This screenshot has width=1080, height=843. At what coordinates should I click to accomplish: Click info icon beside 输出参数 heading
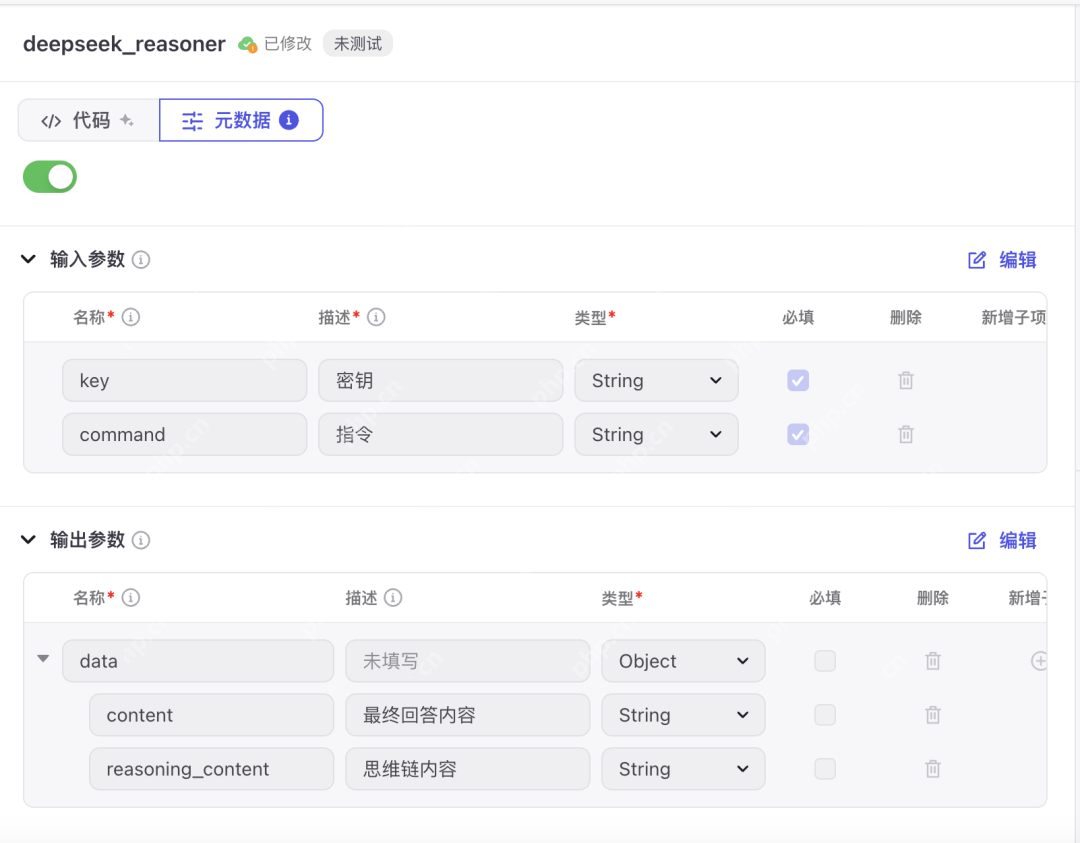(141, 540)
